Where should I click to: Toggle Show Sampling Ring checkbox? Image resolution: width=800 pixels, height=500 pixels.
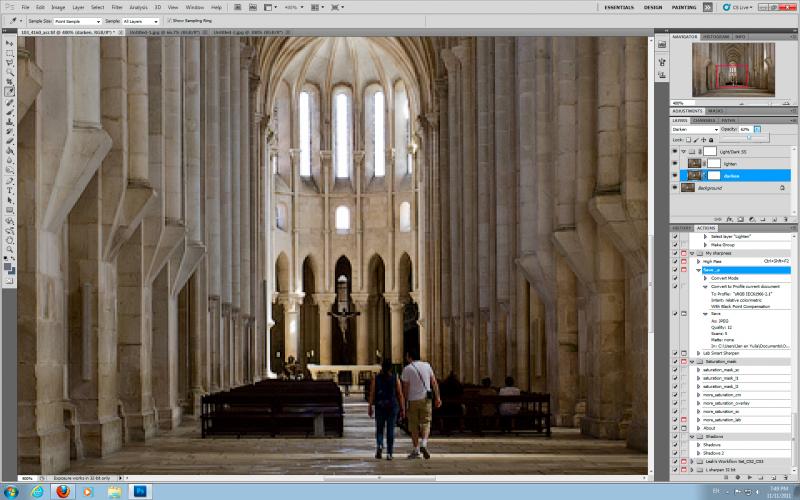[x=170, y=21]
